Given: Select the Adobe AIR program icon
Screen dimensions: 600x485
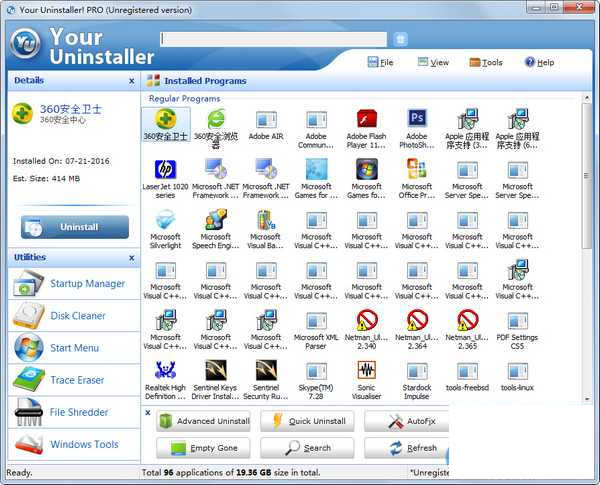Looking at the screenshot, I should point(266,119).
